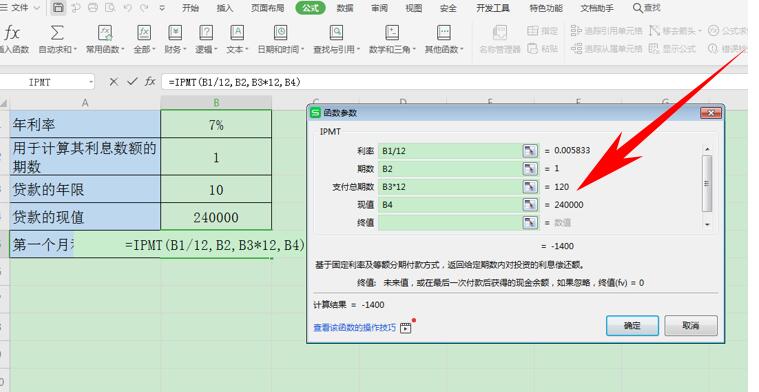The image size is (759, 392).
Task: Open the 常用函数 dropdown
Action: [105, 49]
